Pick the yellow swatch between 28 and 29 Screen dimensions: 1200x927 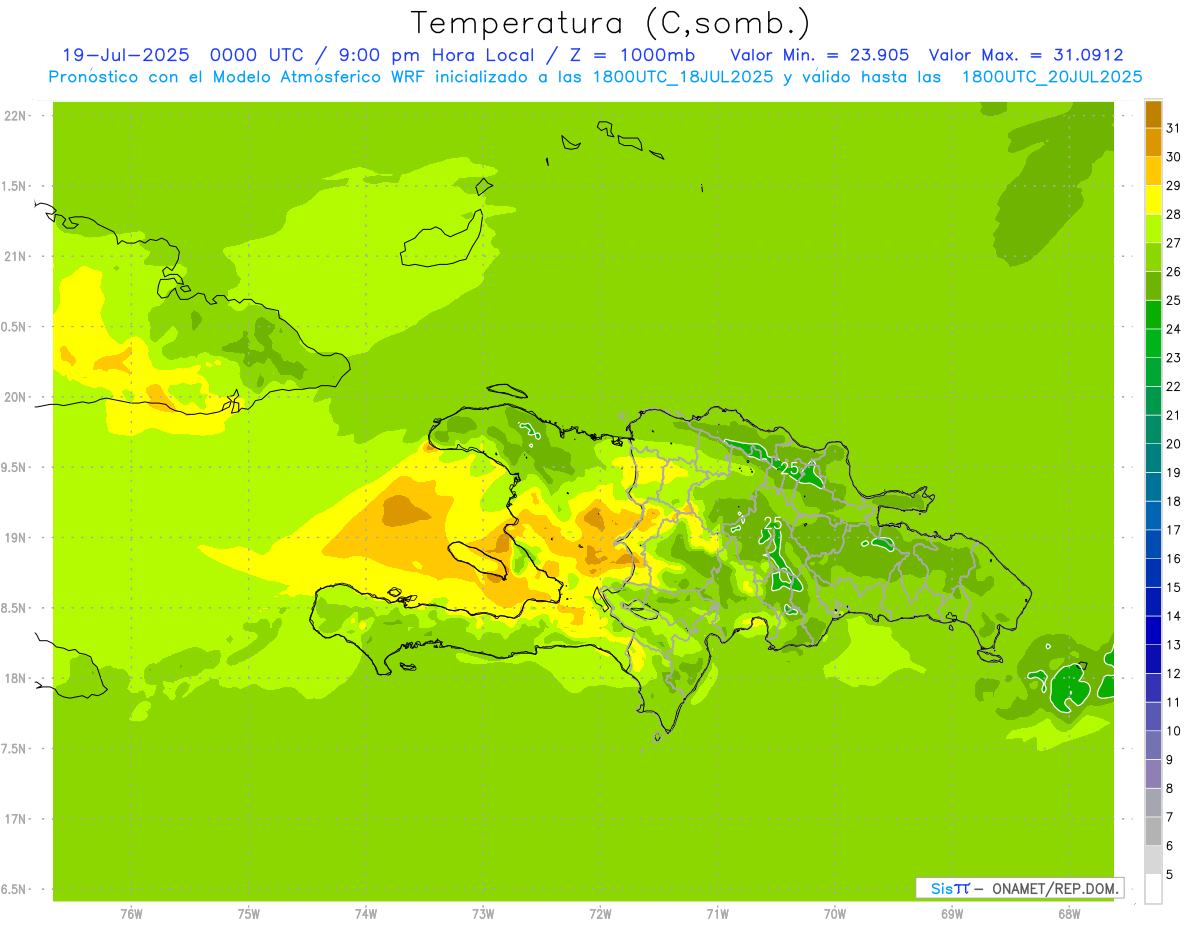point(1153,200)
